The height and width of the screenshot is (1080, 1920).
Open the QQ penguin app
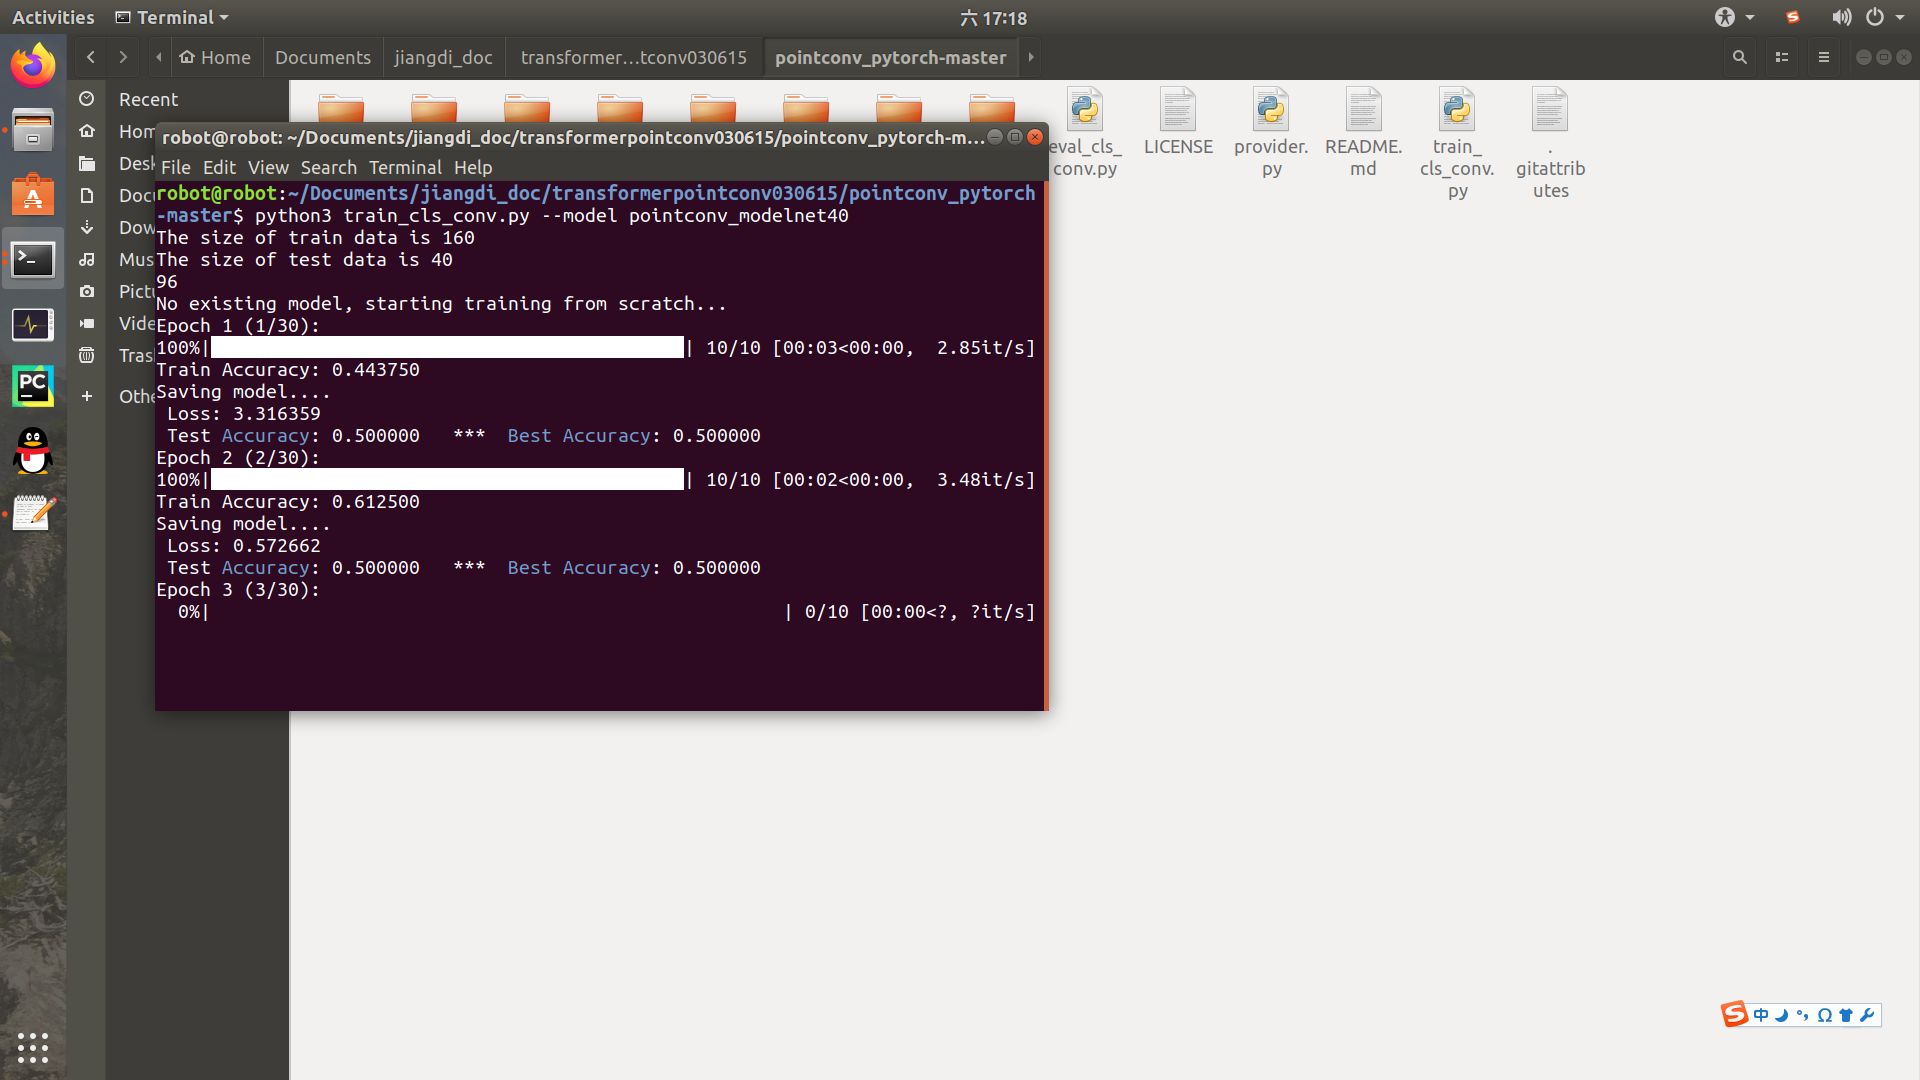33,451
